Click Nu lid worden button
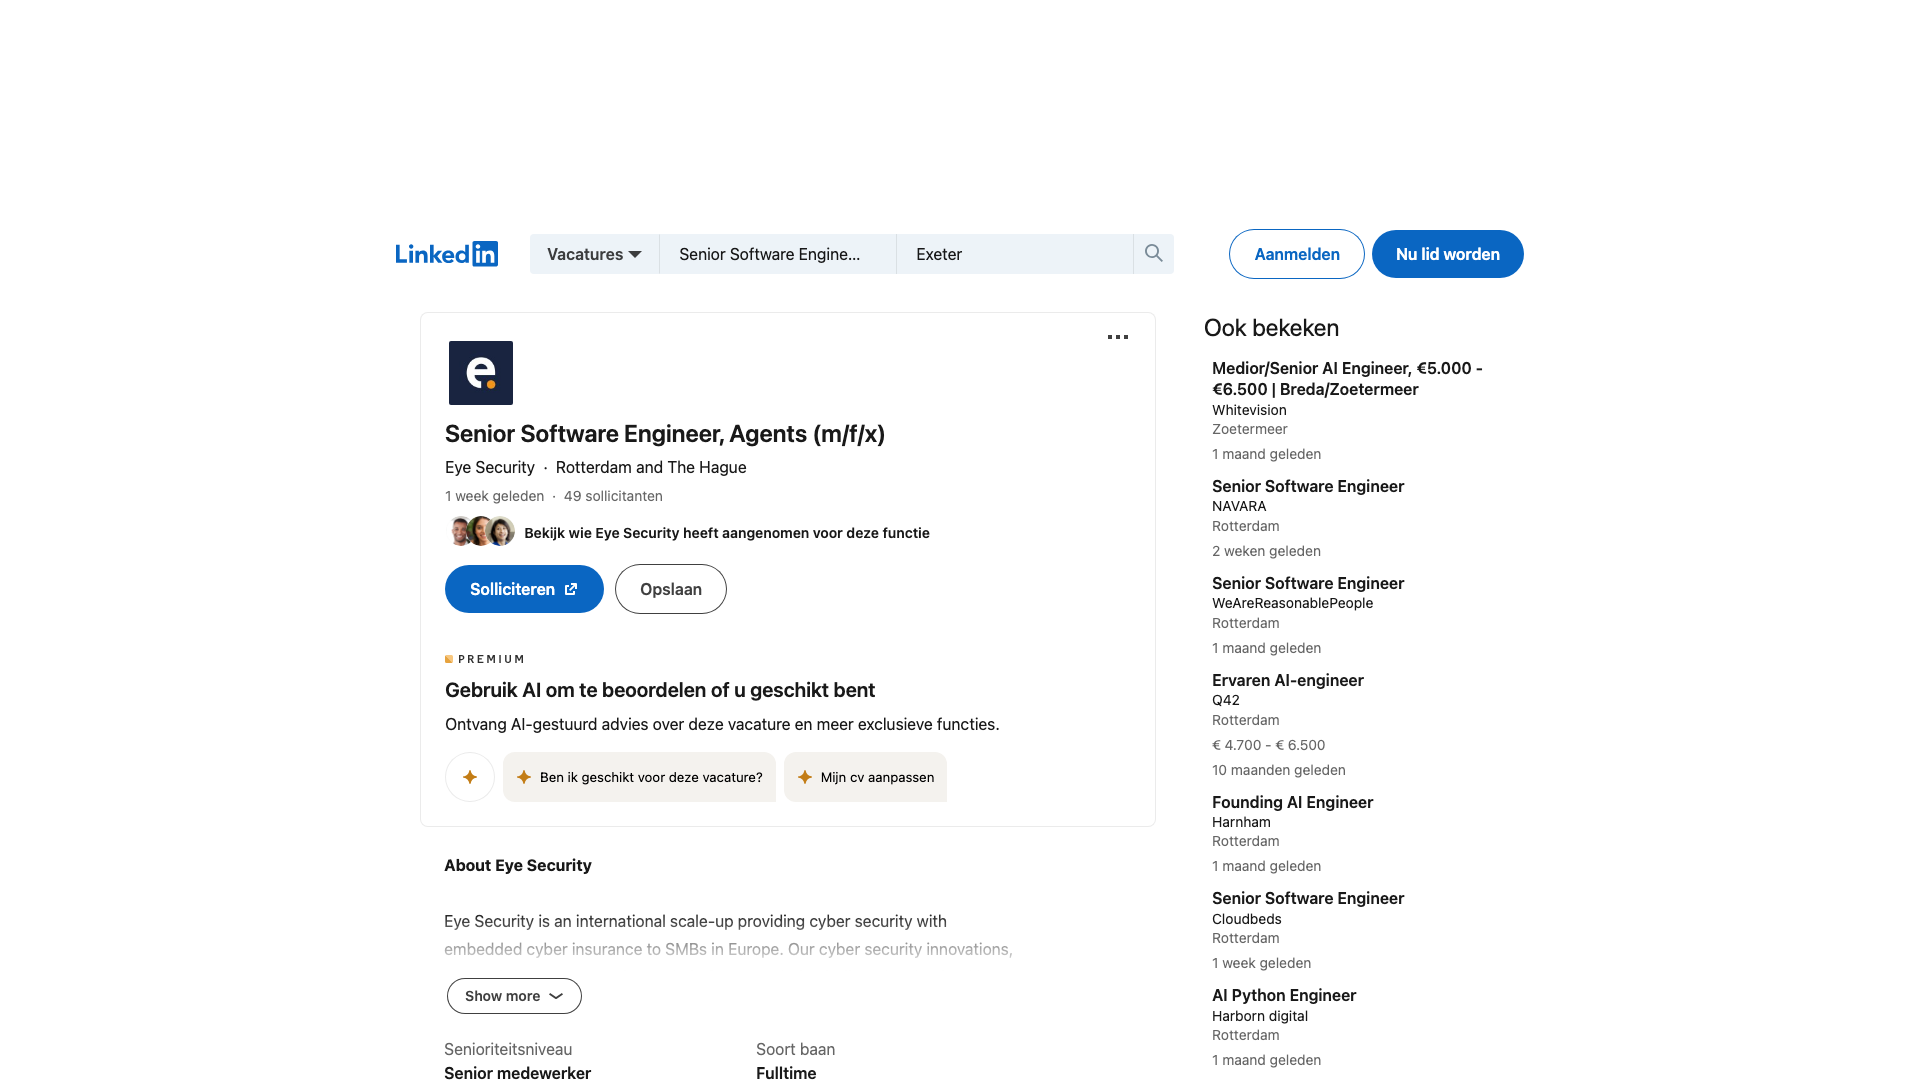The image size is (1920, 1080). click(x=1448, y=254)
